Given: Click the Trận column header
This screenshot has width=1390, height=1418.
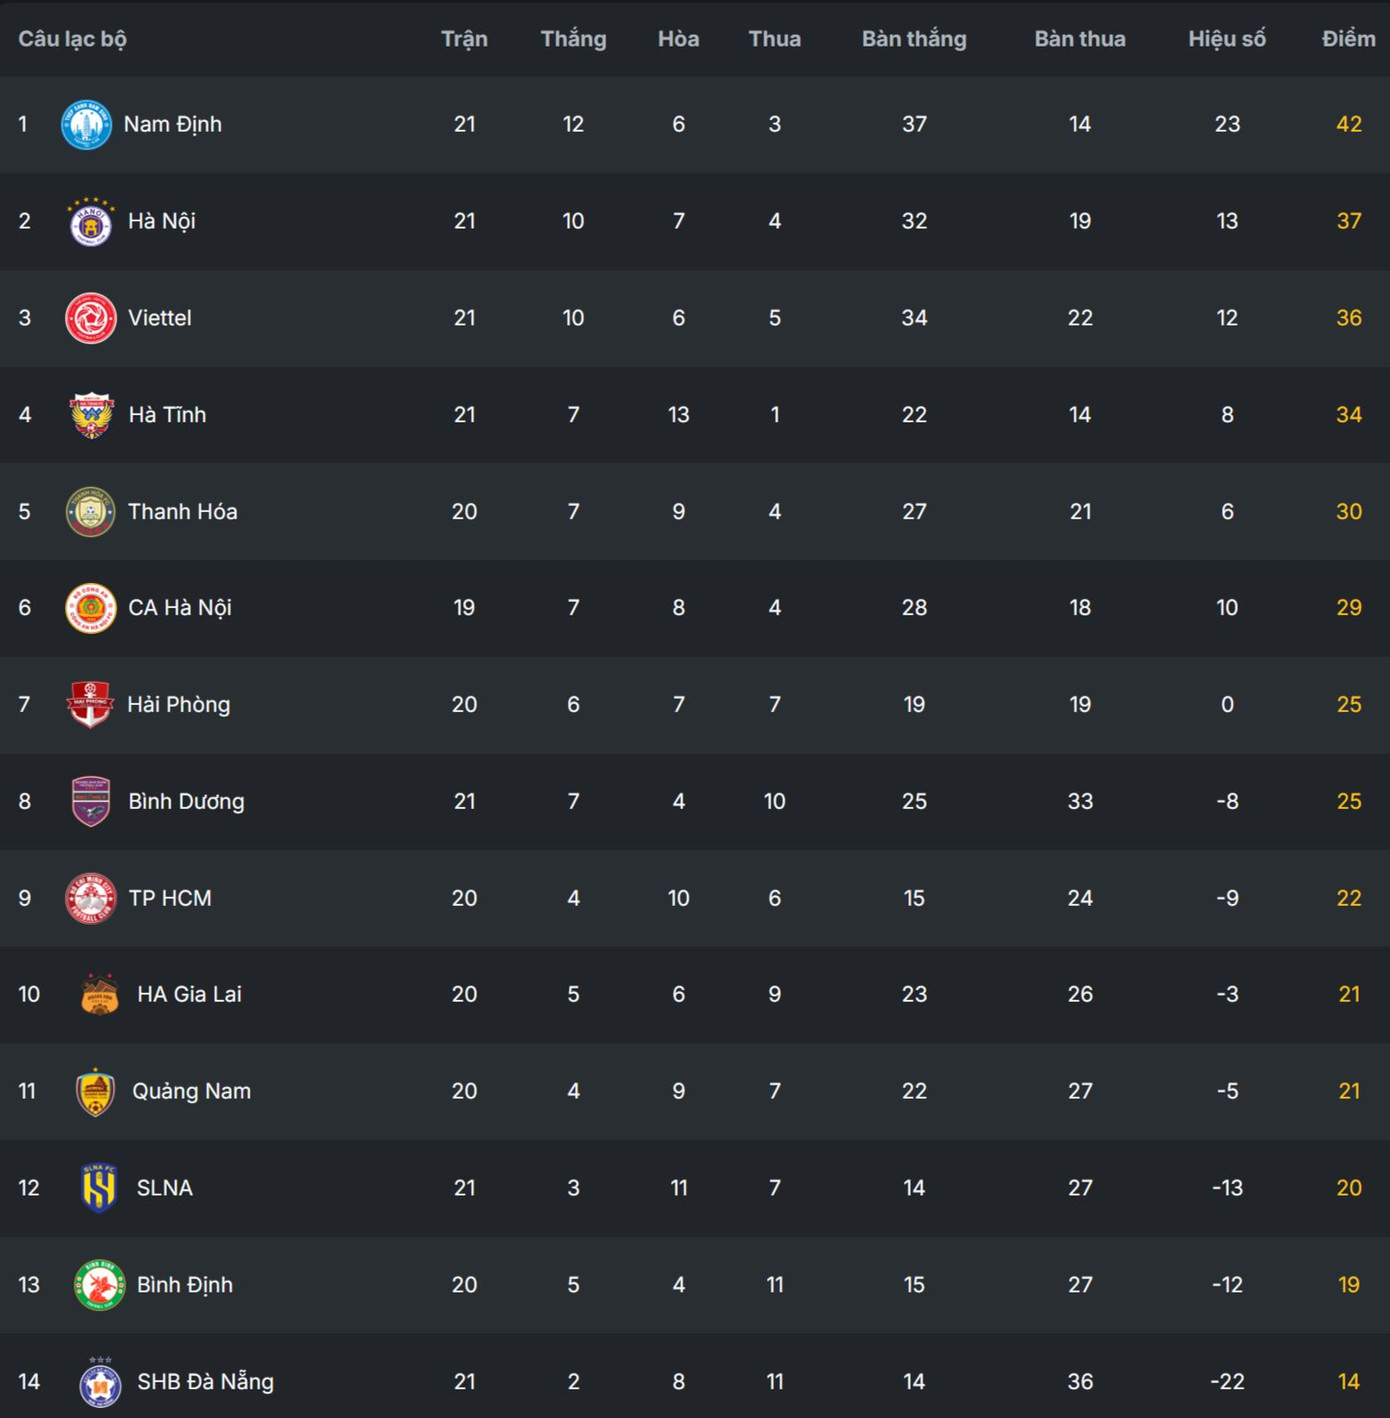Looking at the screenshot, I should 464,39.
